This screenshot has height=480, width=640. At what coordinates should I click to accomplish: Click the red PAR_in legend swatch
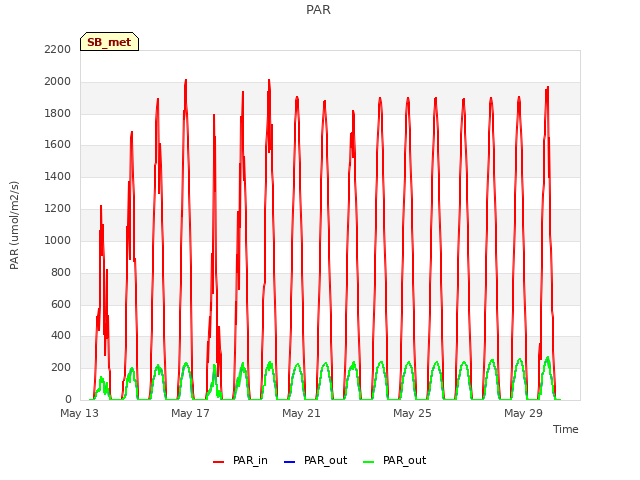218,462
